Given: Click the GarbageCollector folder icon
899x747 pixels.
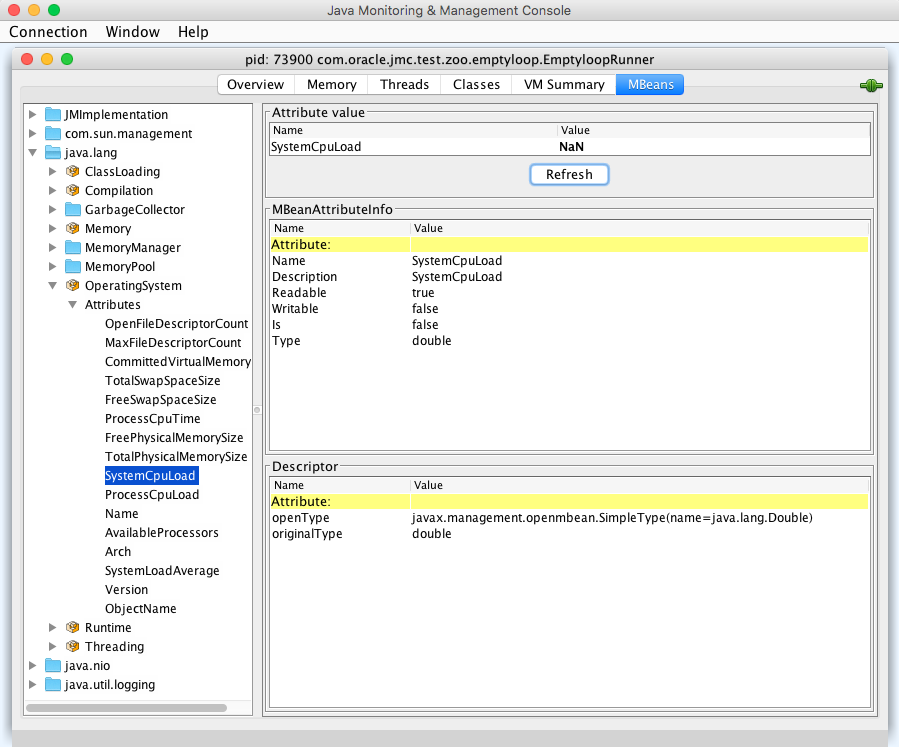Looking at the screenshot, I should (x=72, y=210).
